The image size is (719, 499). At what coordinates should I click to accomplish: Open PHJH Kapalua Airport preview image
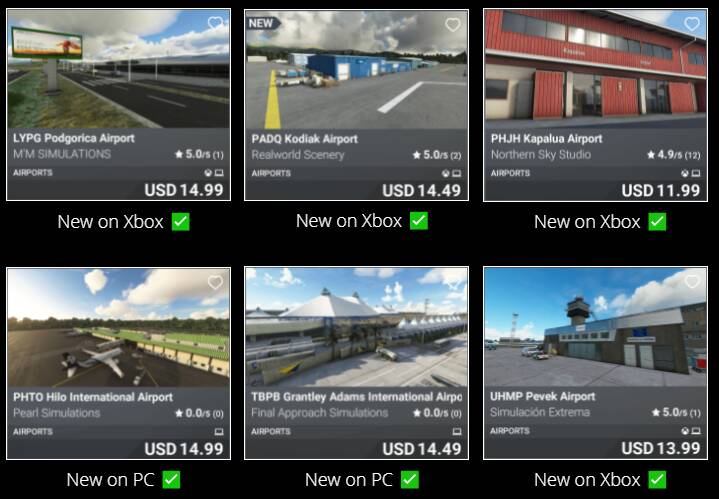pos(595,69)
